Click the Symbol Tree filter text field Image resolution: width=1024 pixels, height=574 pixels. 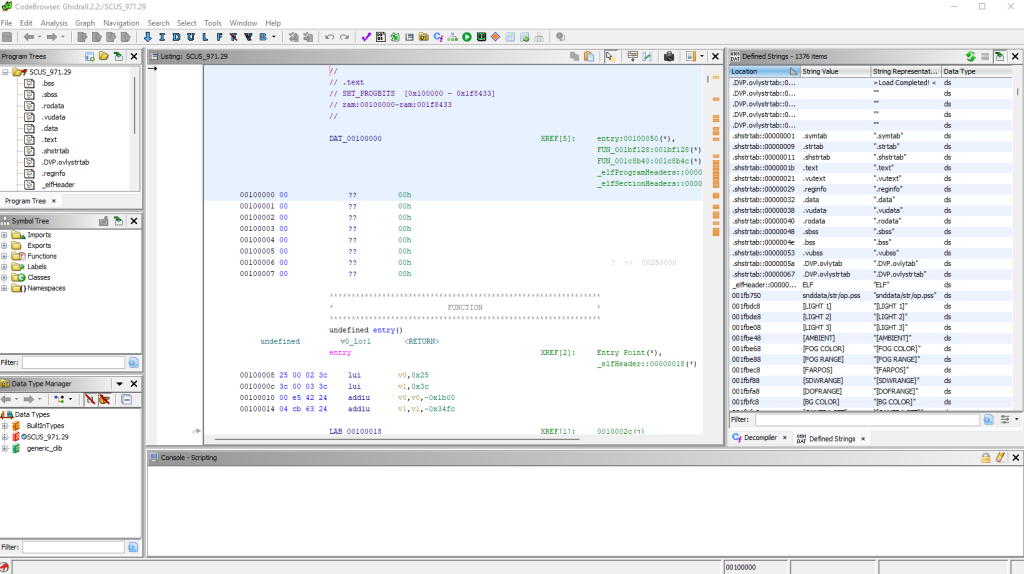coord(73,362)
